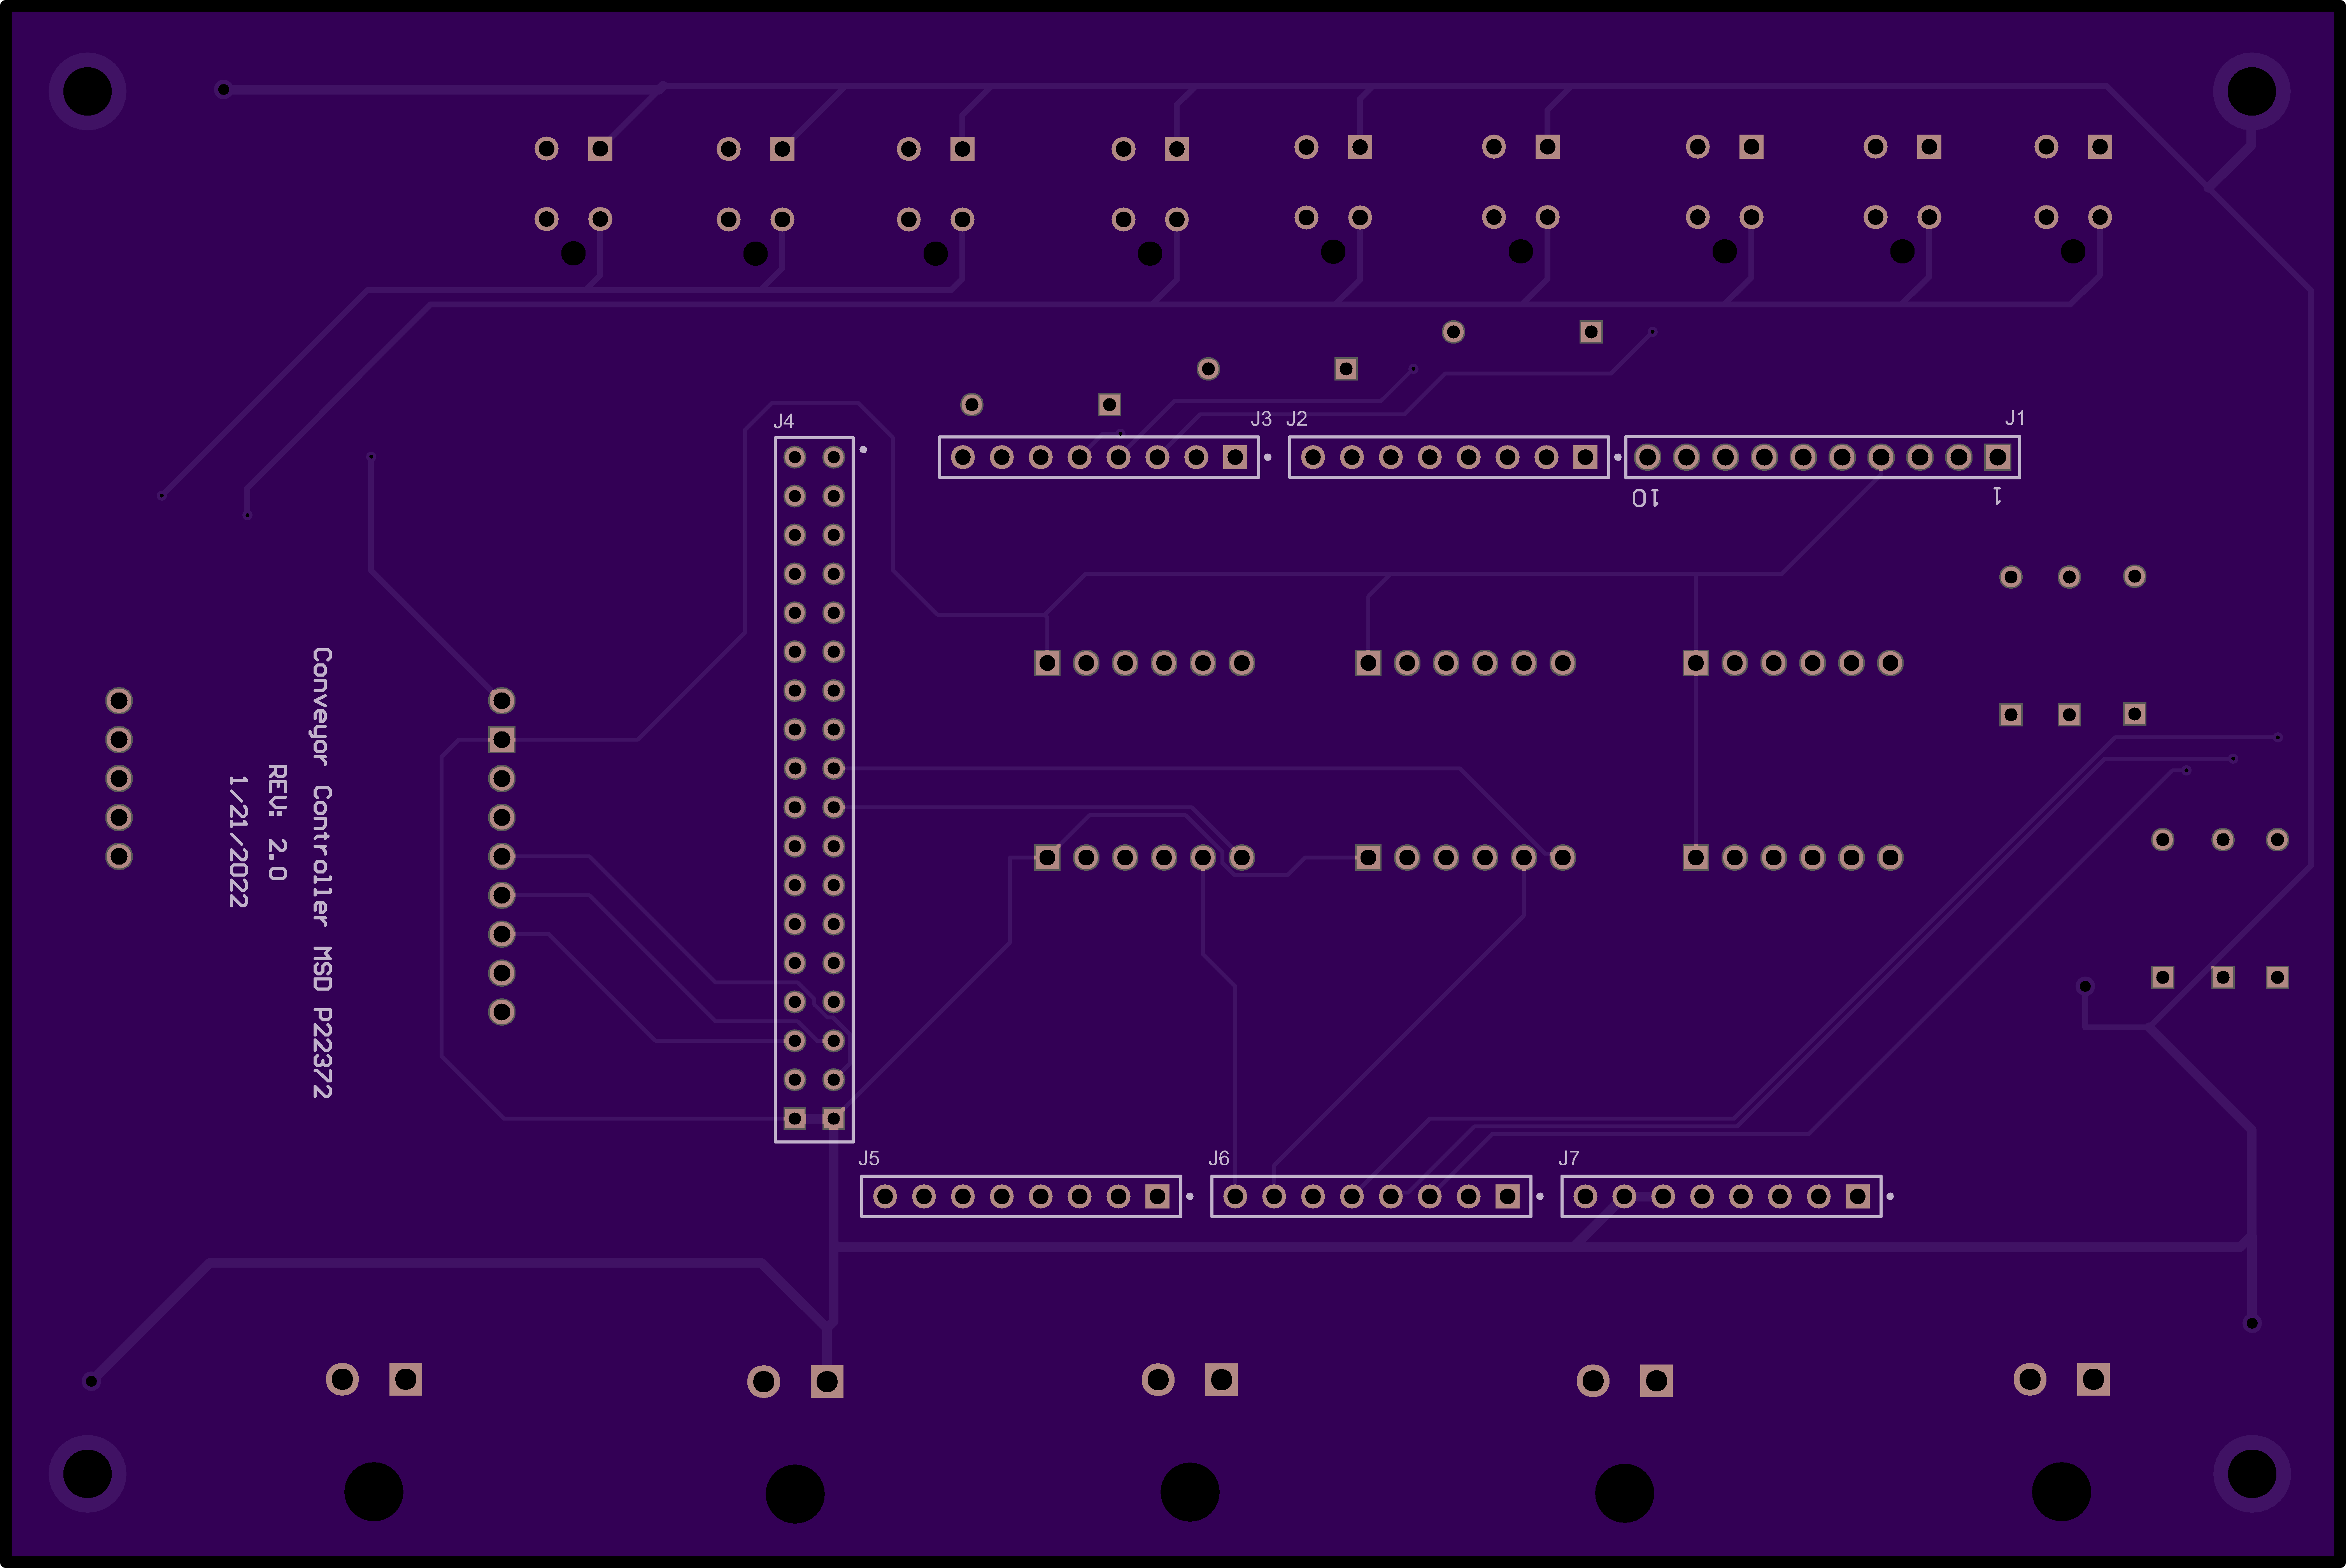Screen dimensions: 2346x1568
Task: Click the J4 connector label
Action: point(783,421)
